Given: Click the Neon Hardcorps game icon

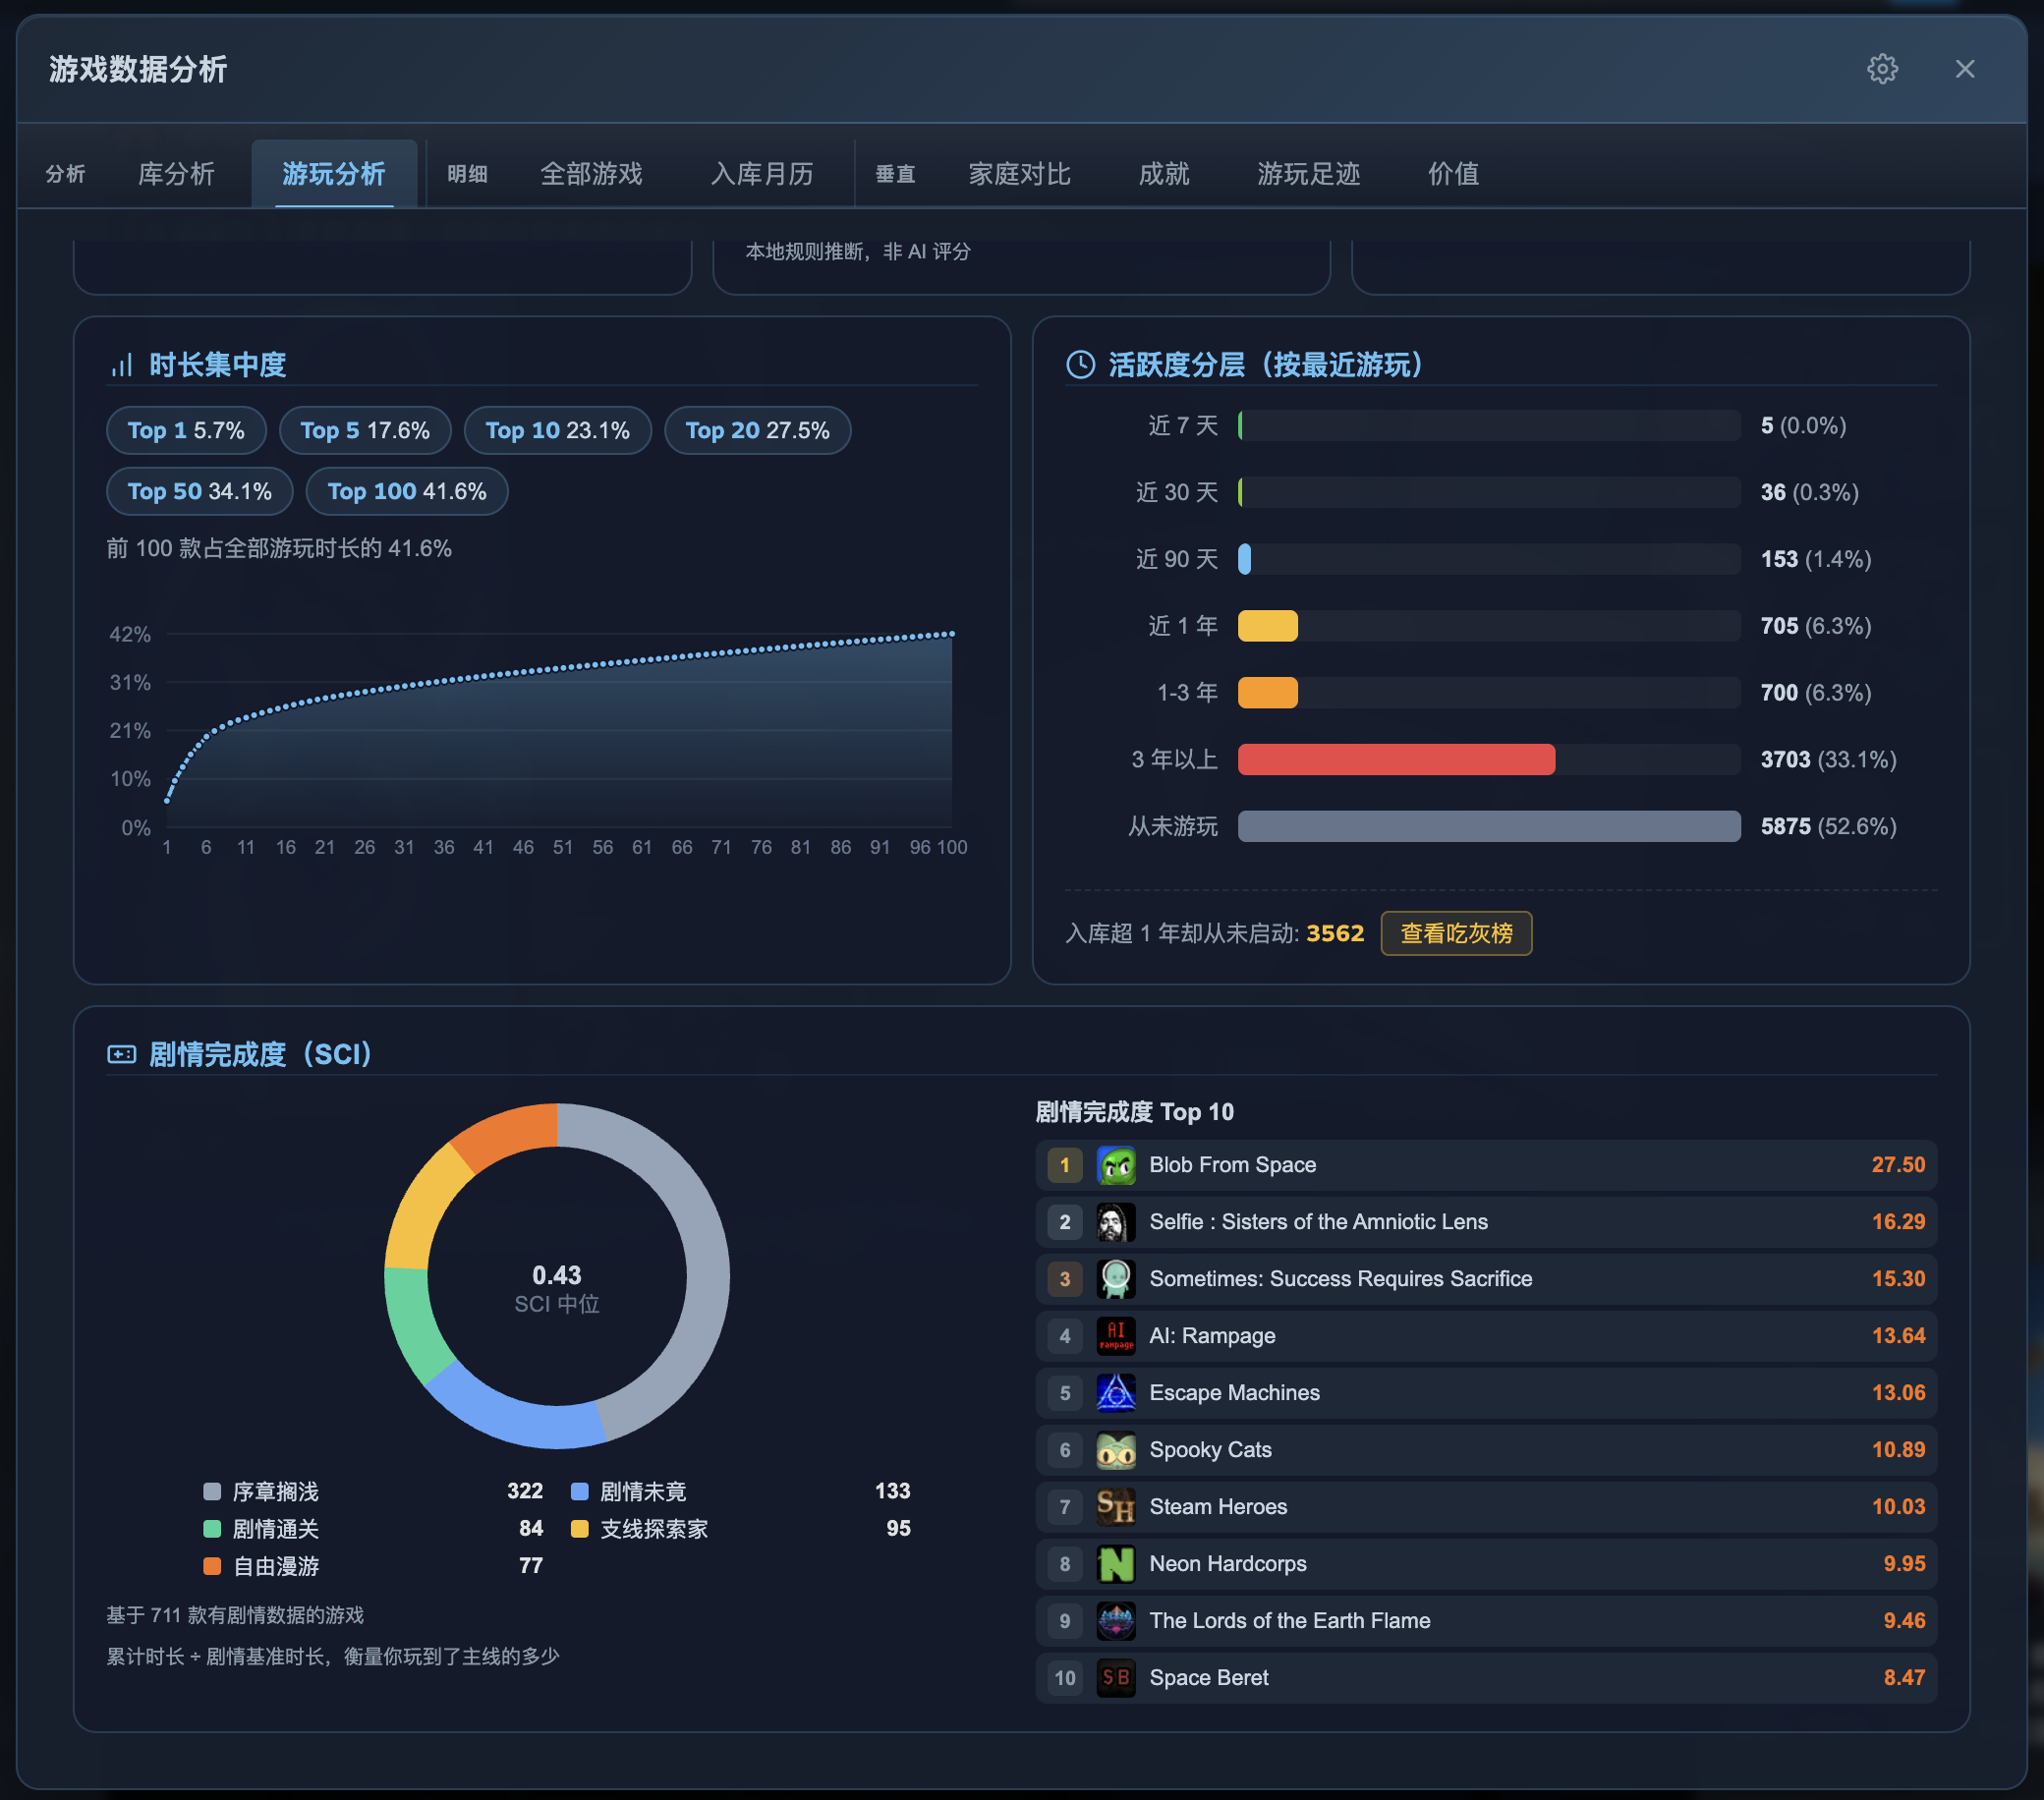Looking at the screenshot, I should pos(1115,1564).
